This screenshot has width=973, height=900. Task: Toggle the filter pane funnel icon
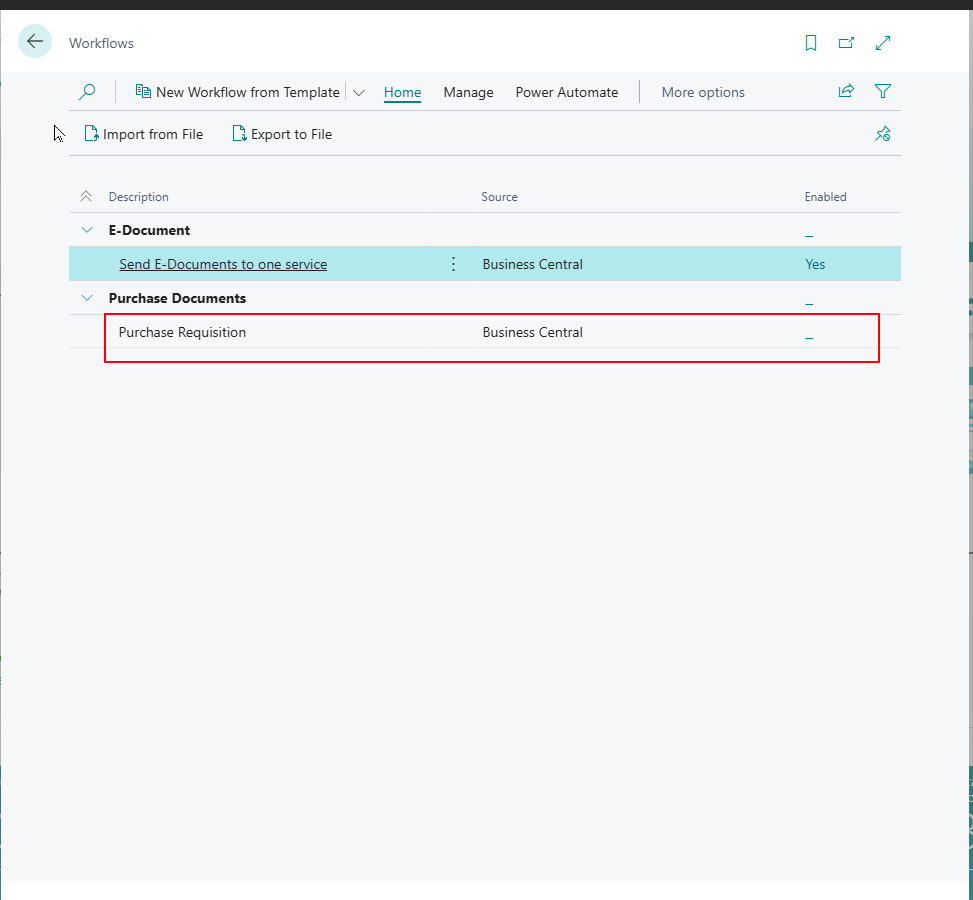coord(883,91)
